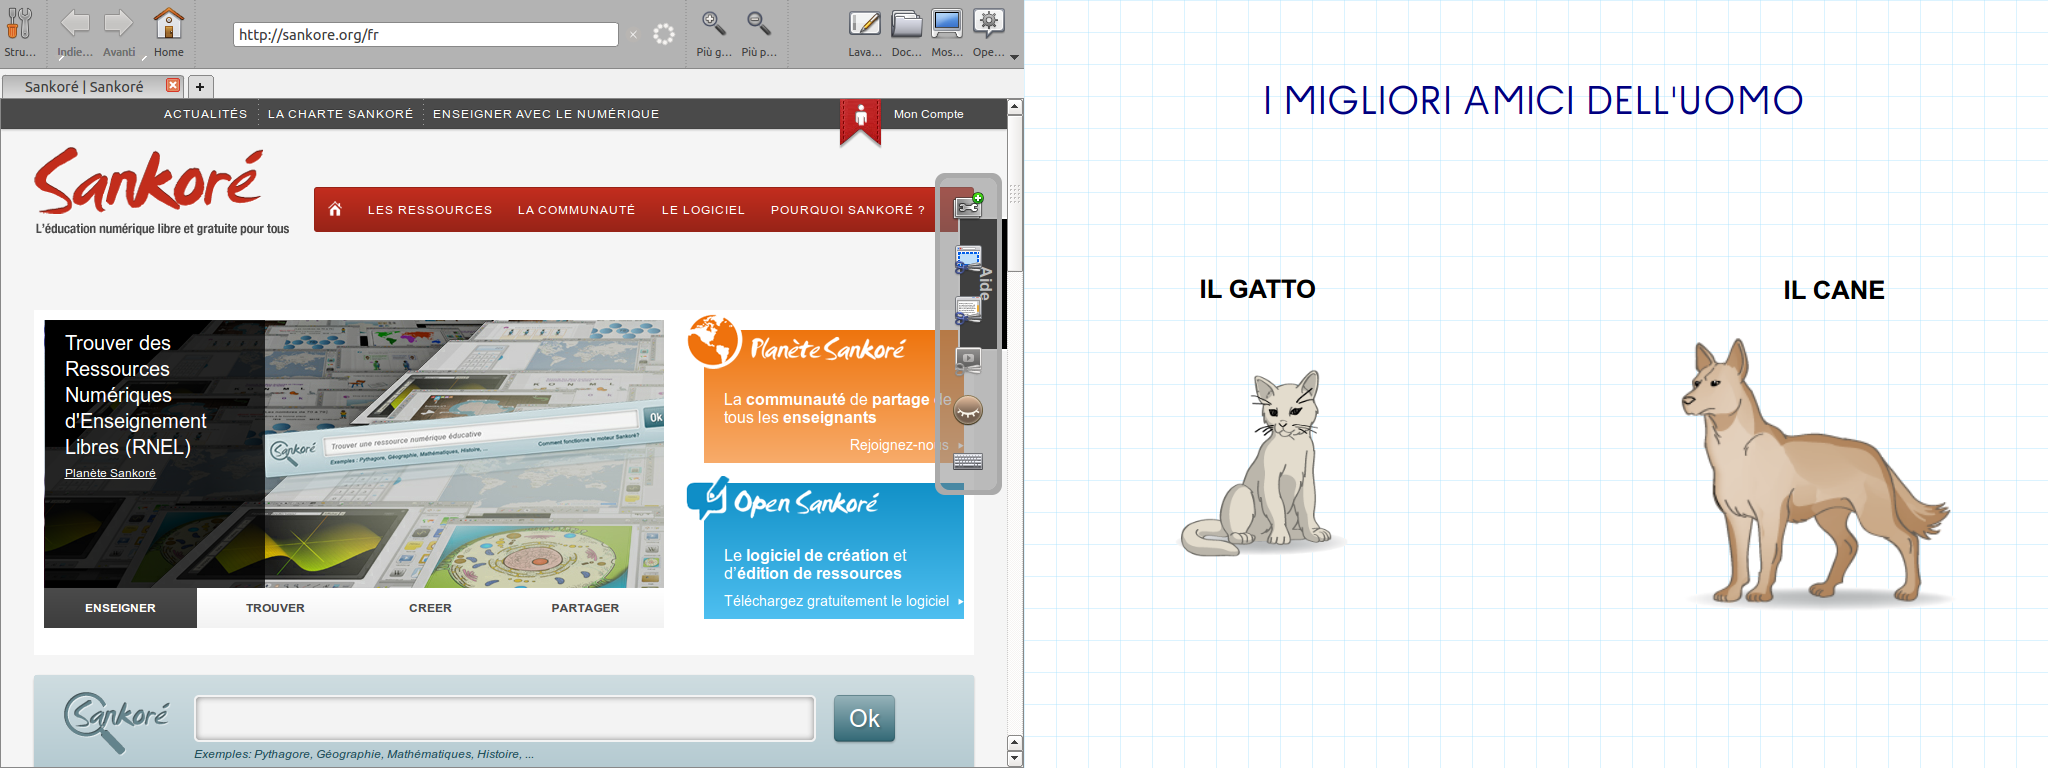This screenshot has width=2048, height=768.
Task: Toggle the eye hide-toolbar button
Action: (968, 410)
